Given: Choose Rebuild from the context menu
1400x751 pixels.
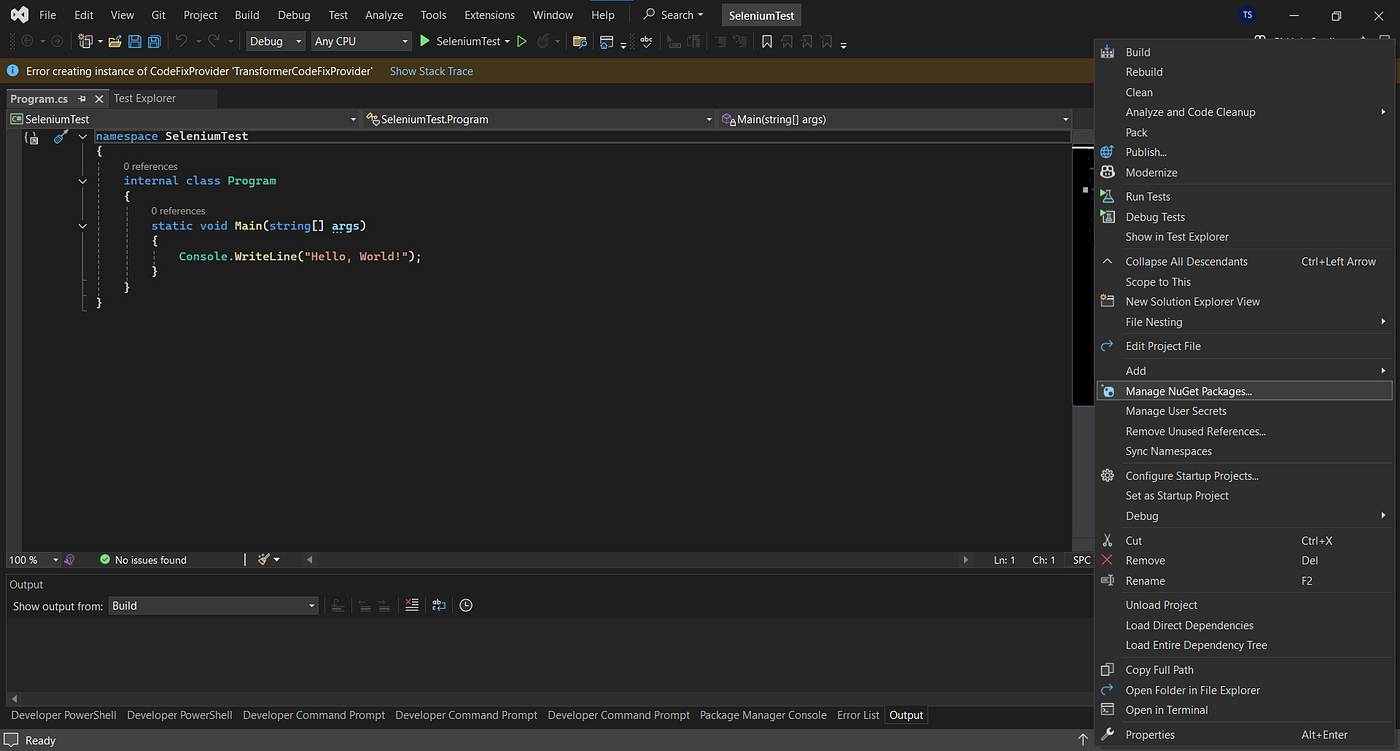Looking at the screenshot, I should (1244, 72).
